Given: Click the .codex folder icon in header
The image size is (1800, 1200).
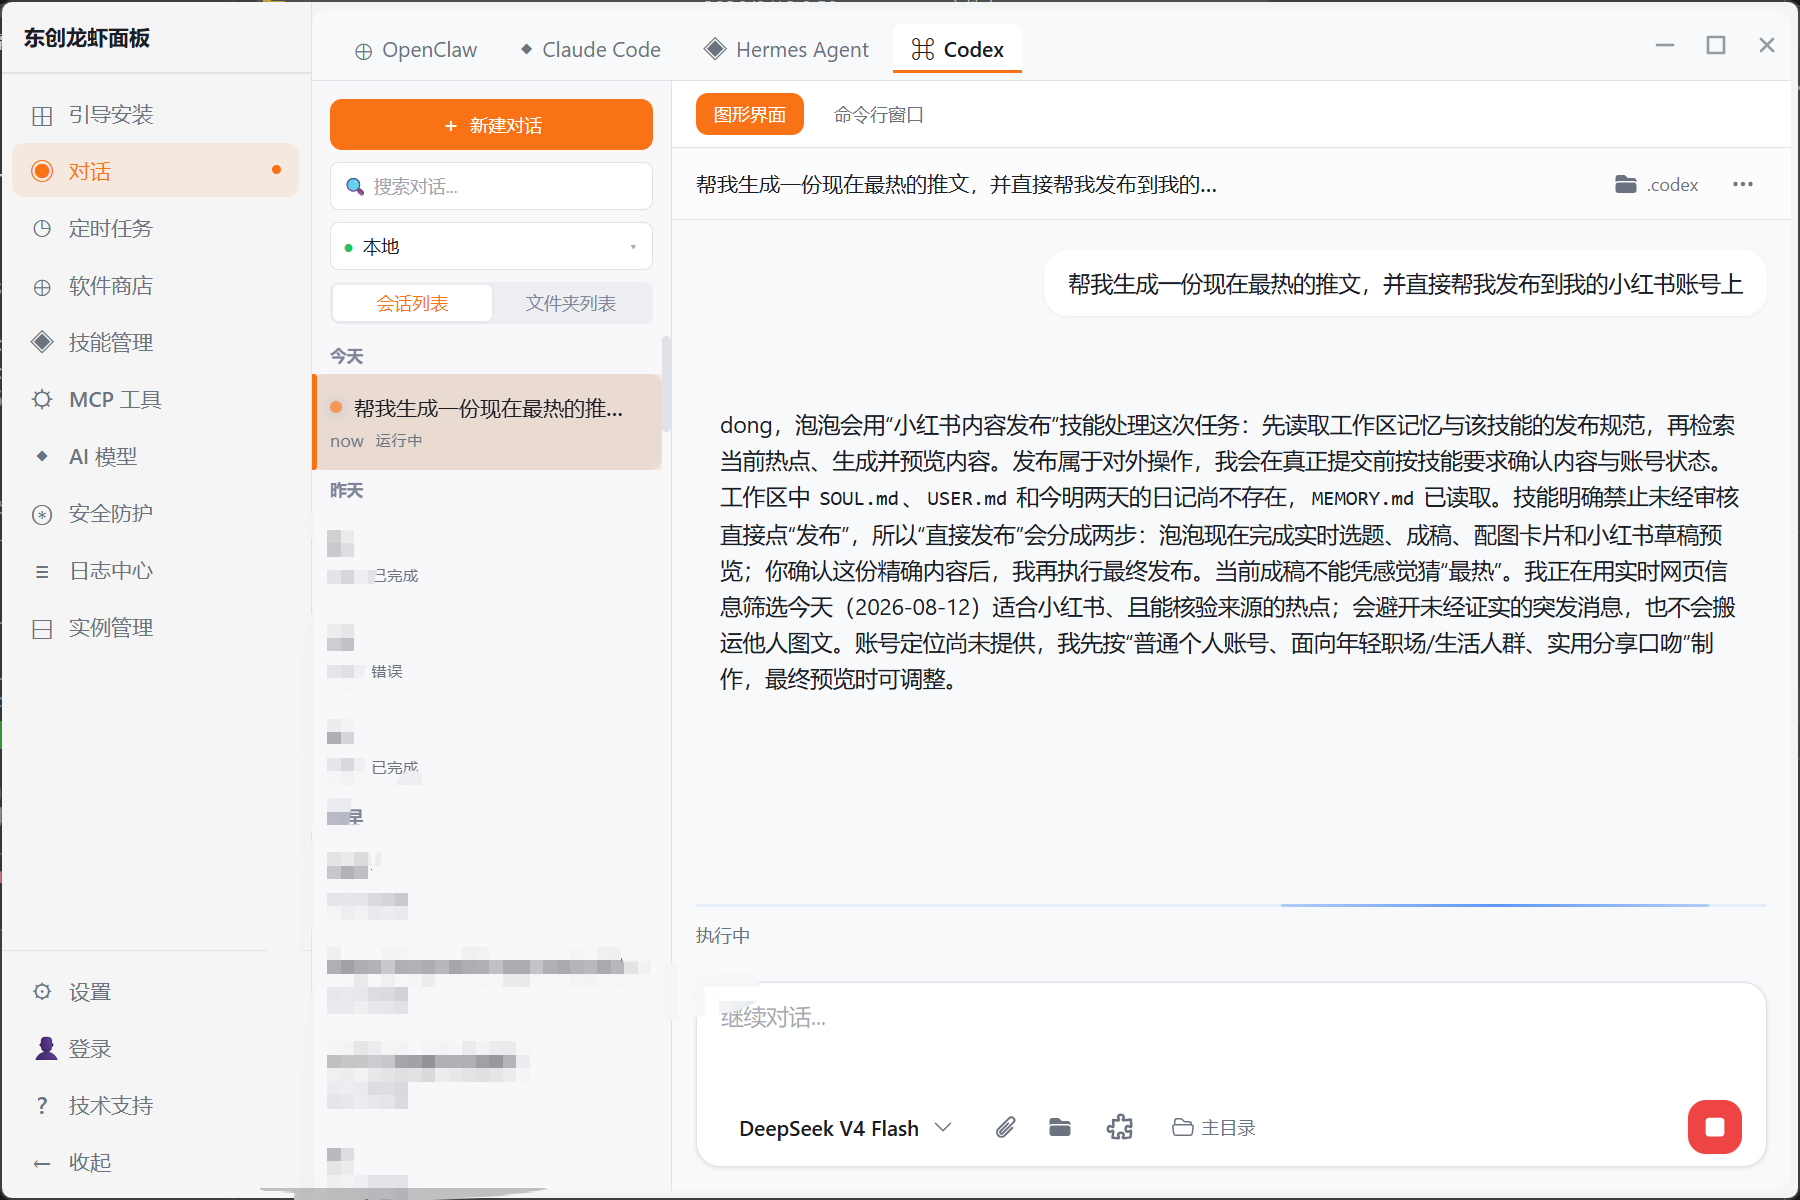Looking at the screenshot, I should click(x=1626, y=184).
